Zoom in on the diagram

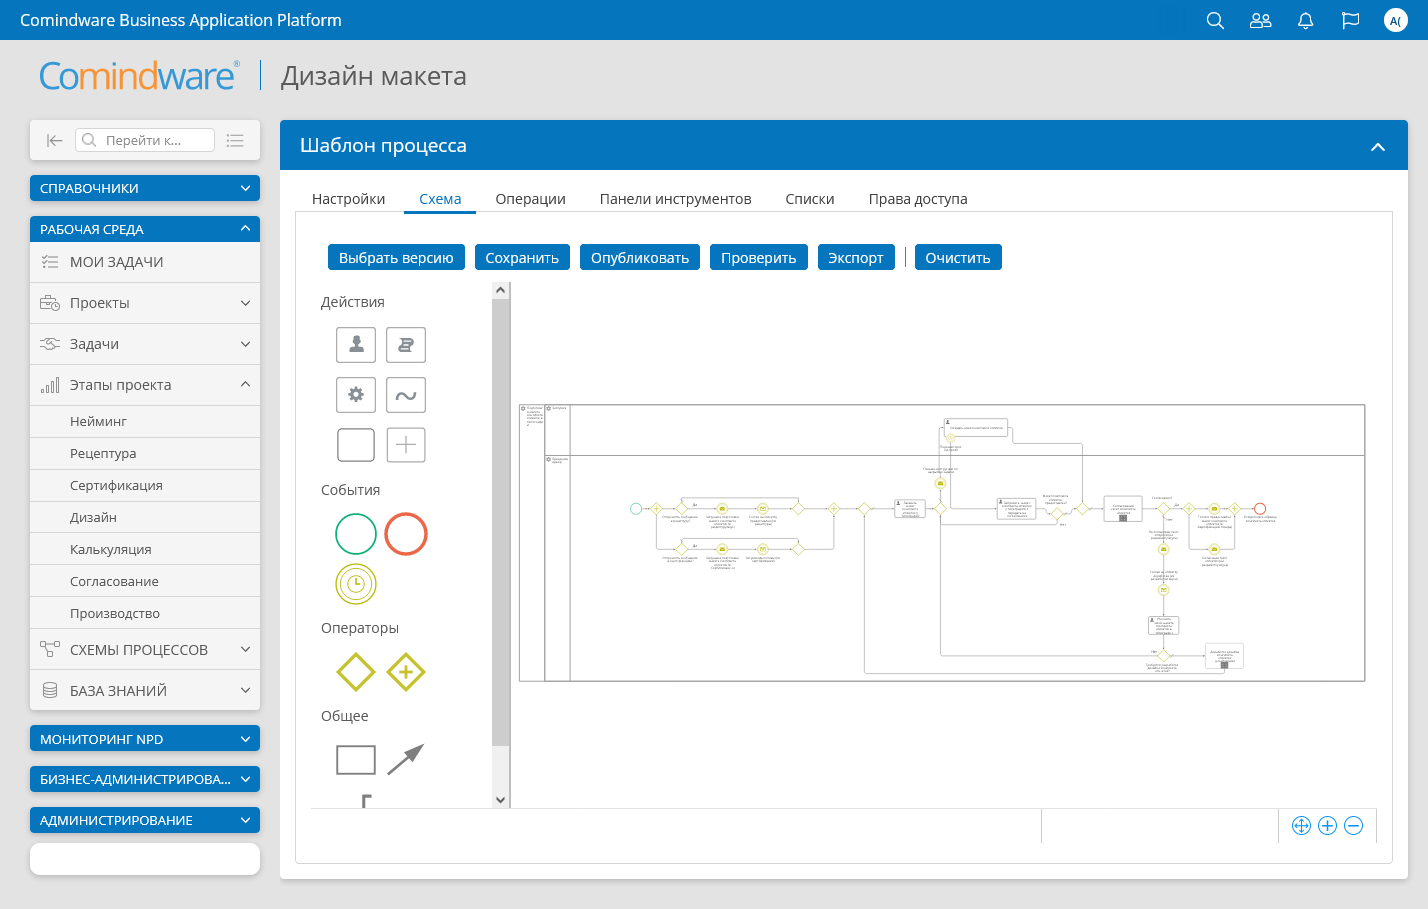pyautogui.click(x=1327, y=826)
